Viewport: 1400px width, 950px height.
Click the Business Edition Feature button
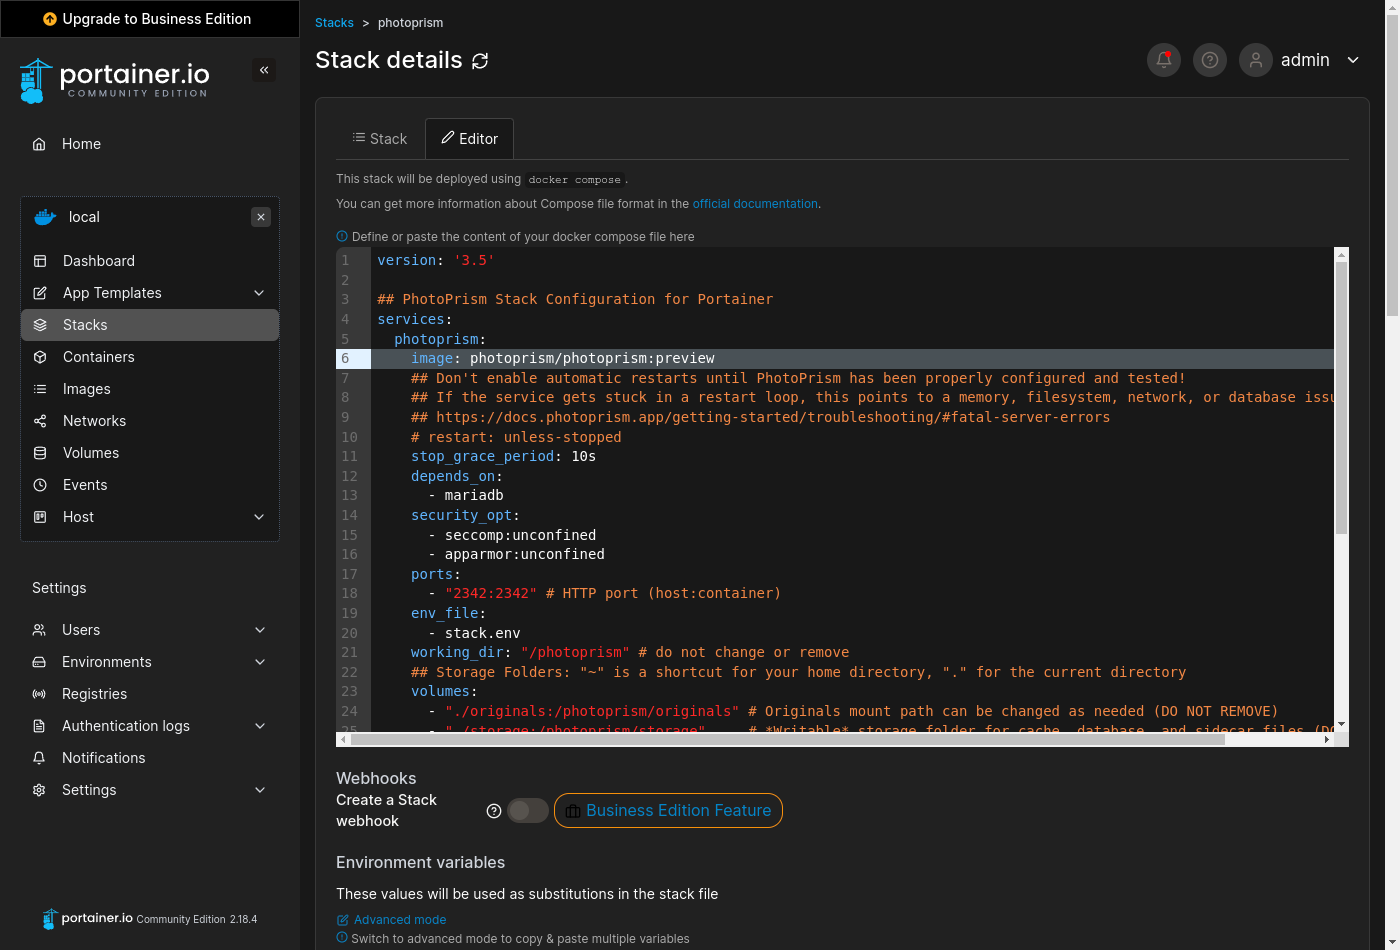coord(668,810)
